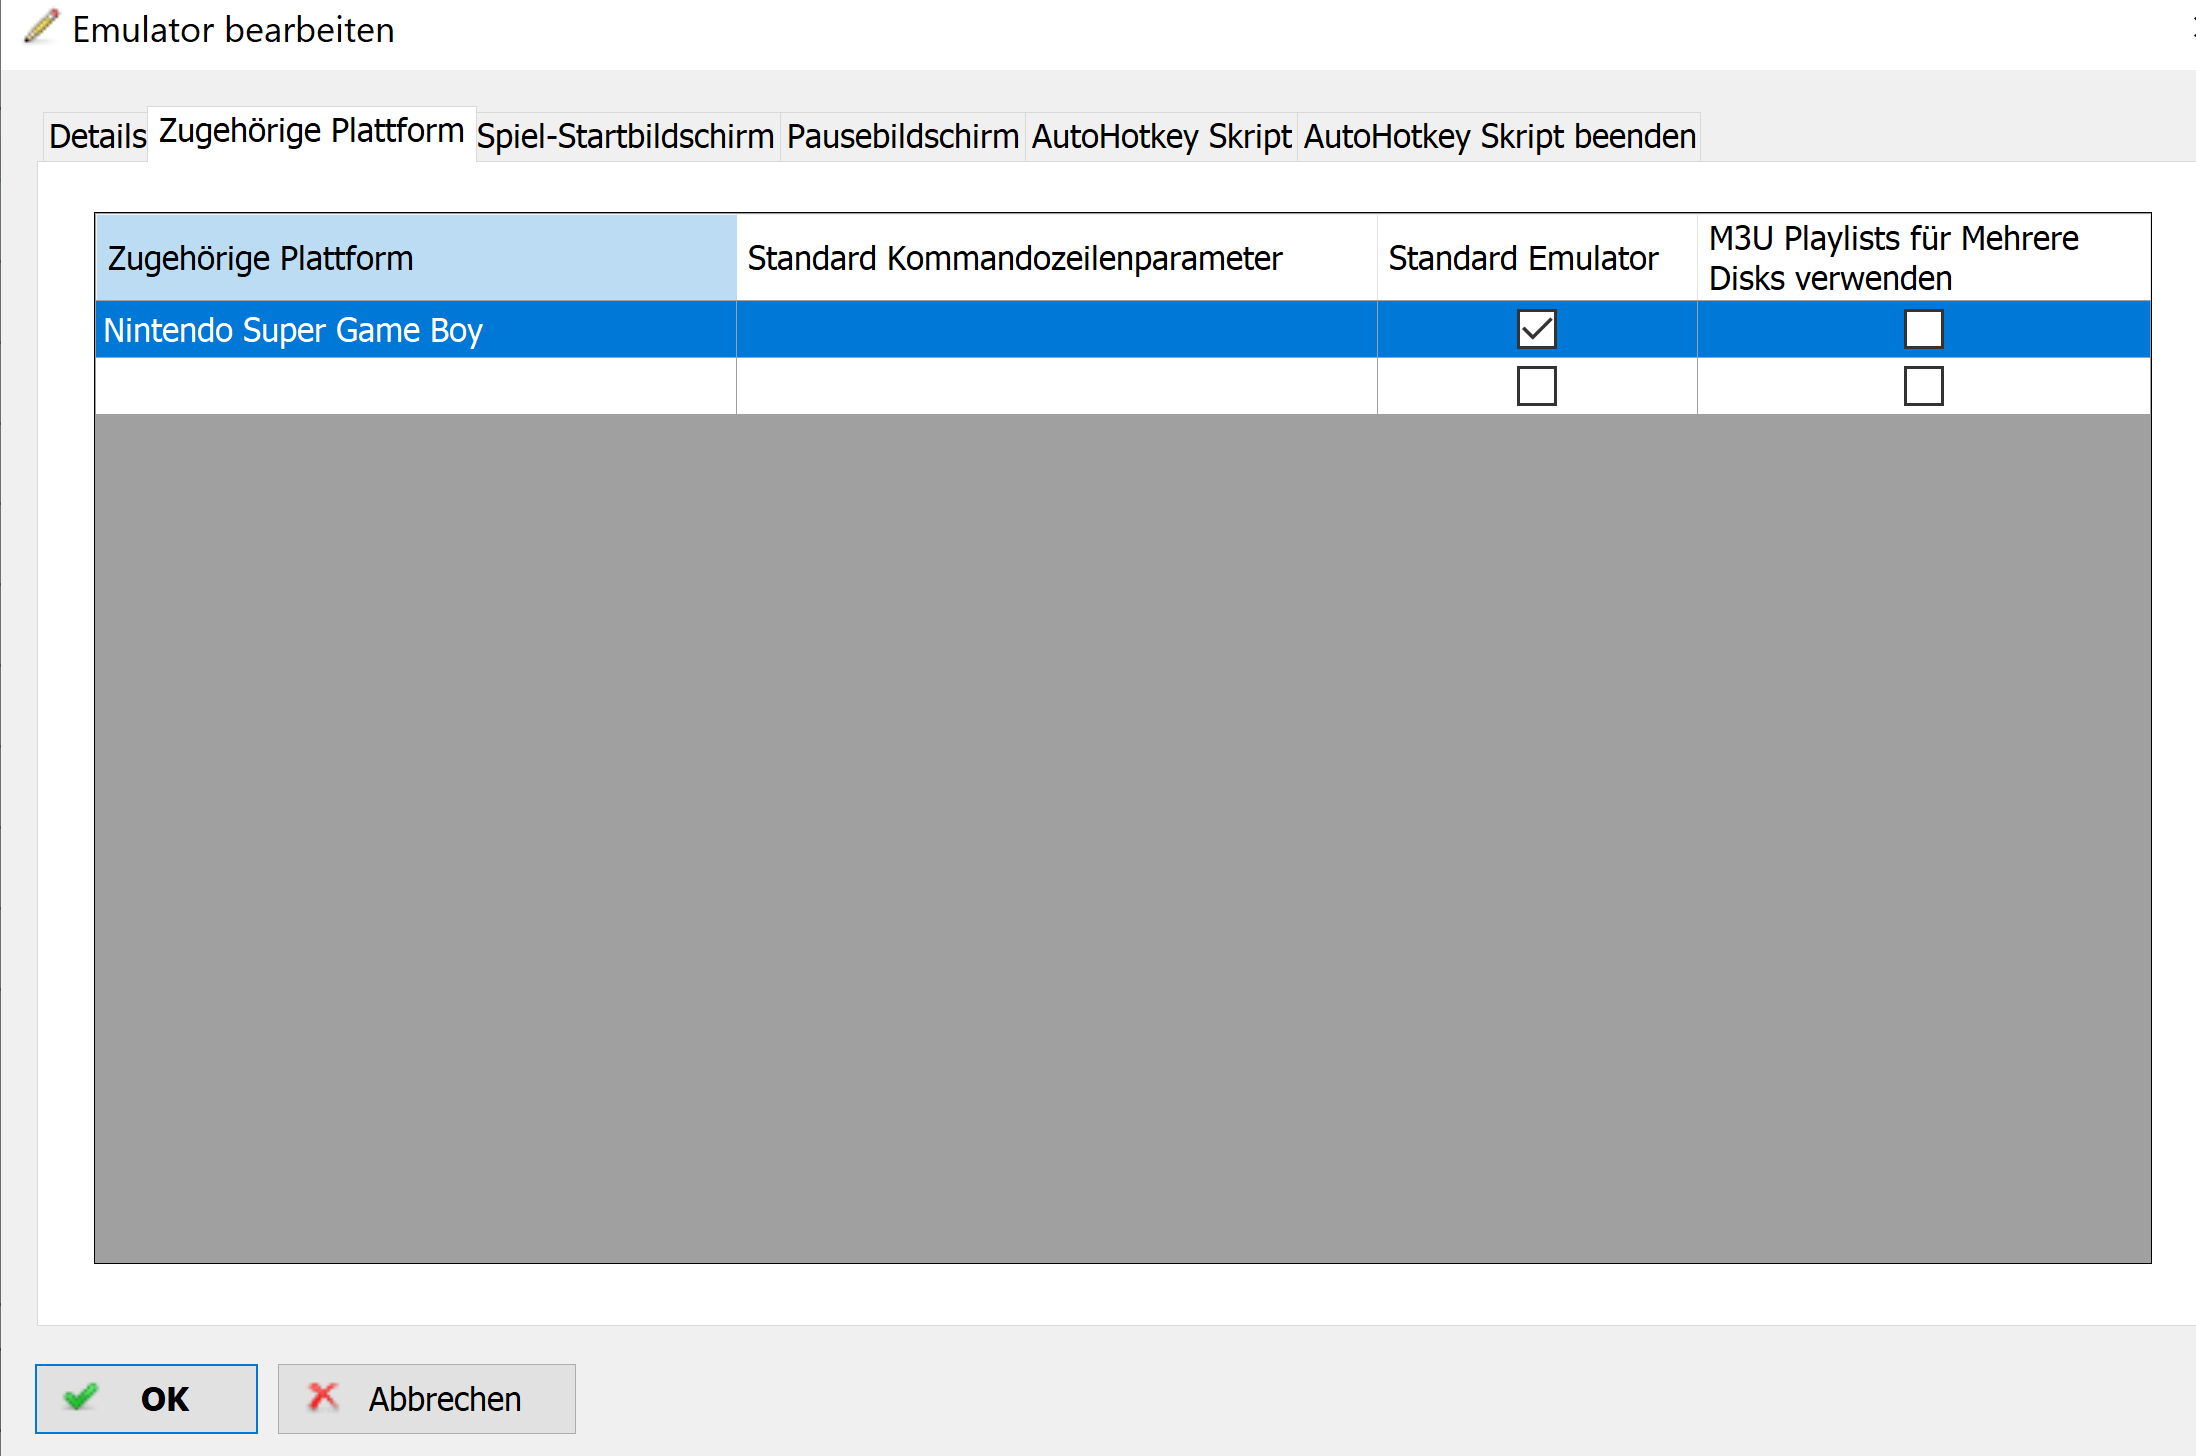Open the AutoHotkey Skript beenden tab
Image resolution: width=2196 pixels, height=1456 pixels.
pyautogui.click(x=1499, y=136)
